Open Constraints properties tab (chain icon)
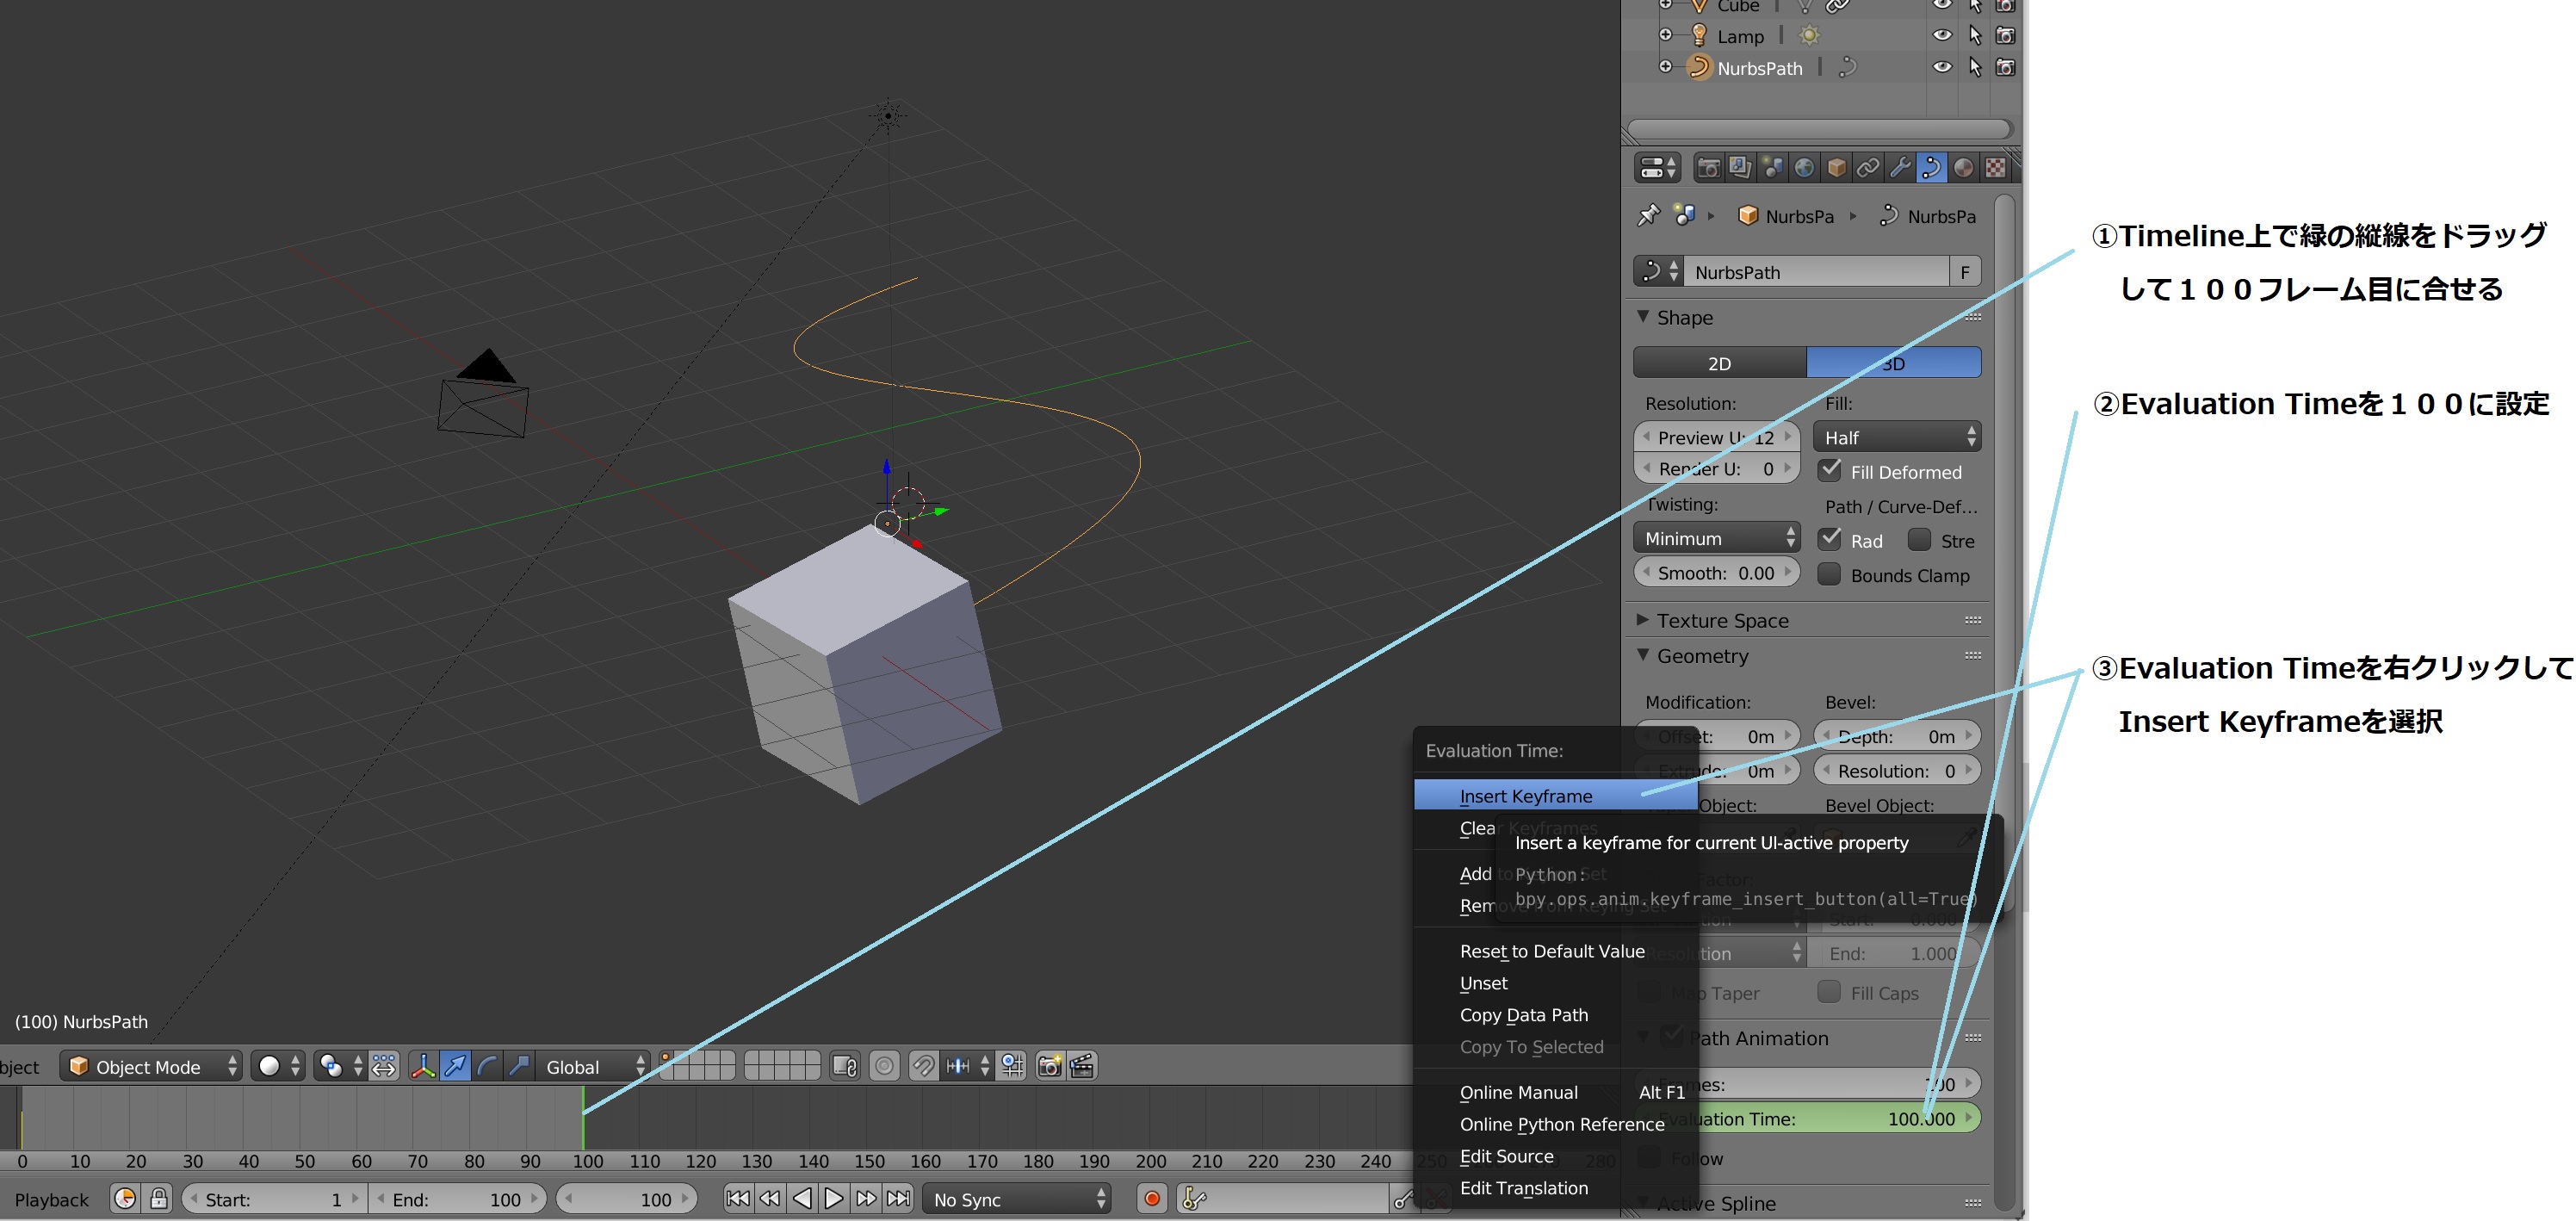This screenshot has height=1221, width=2576. pos(1868,168)
